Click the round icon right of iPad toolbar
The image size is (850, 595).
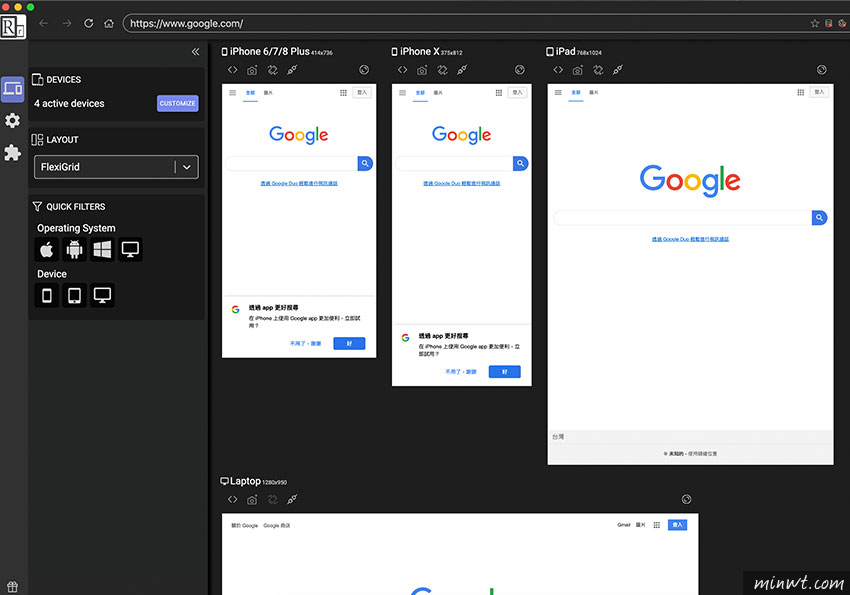pos(822,70)
